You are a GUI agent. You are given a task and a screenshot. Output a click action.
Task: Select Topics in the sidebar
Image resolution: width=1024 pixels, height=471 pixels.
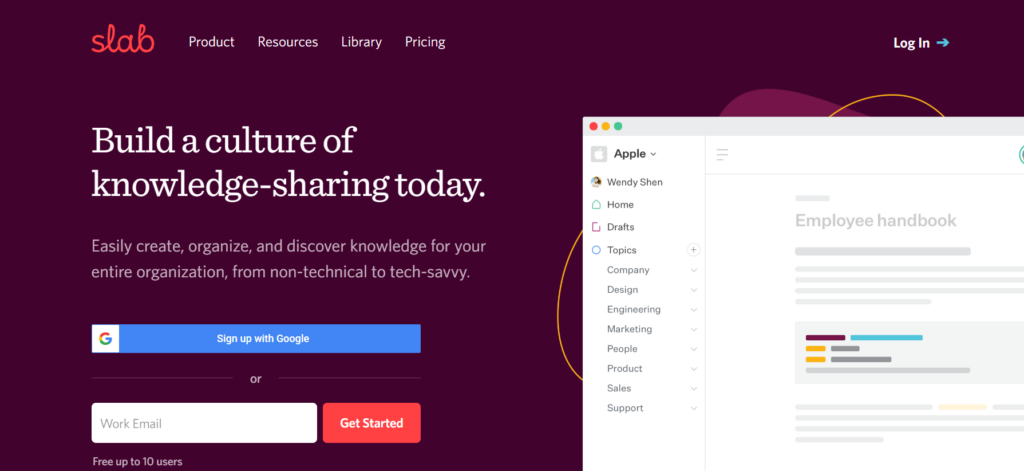[x=621, y=250]
